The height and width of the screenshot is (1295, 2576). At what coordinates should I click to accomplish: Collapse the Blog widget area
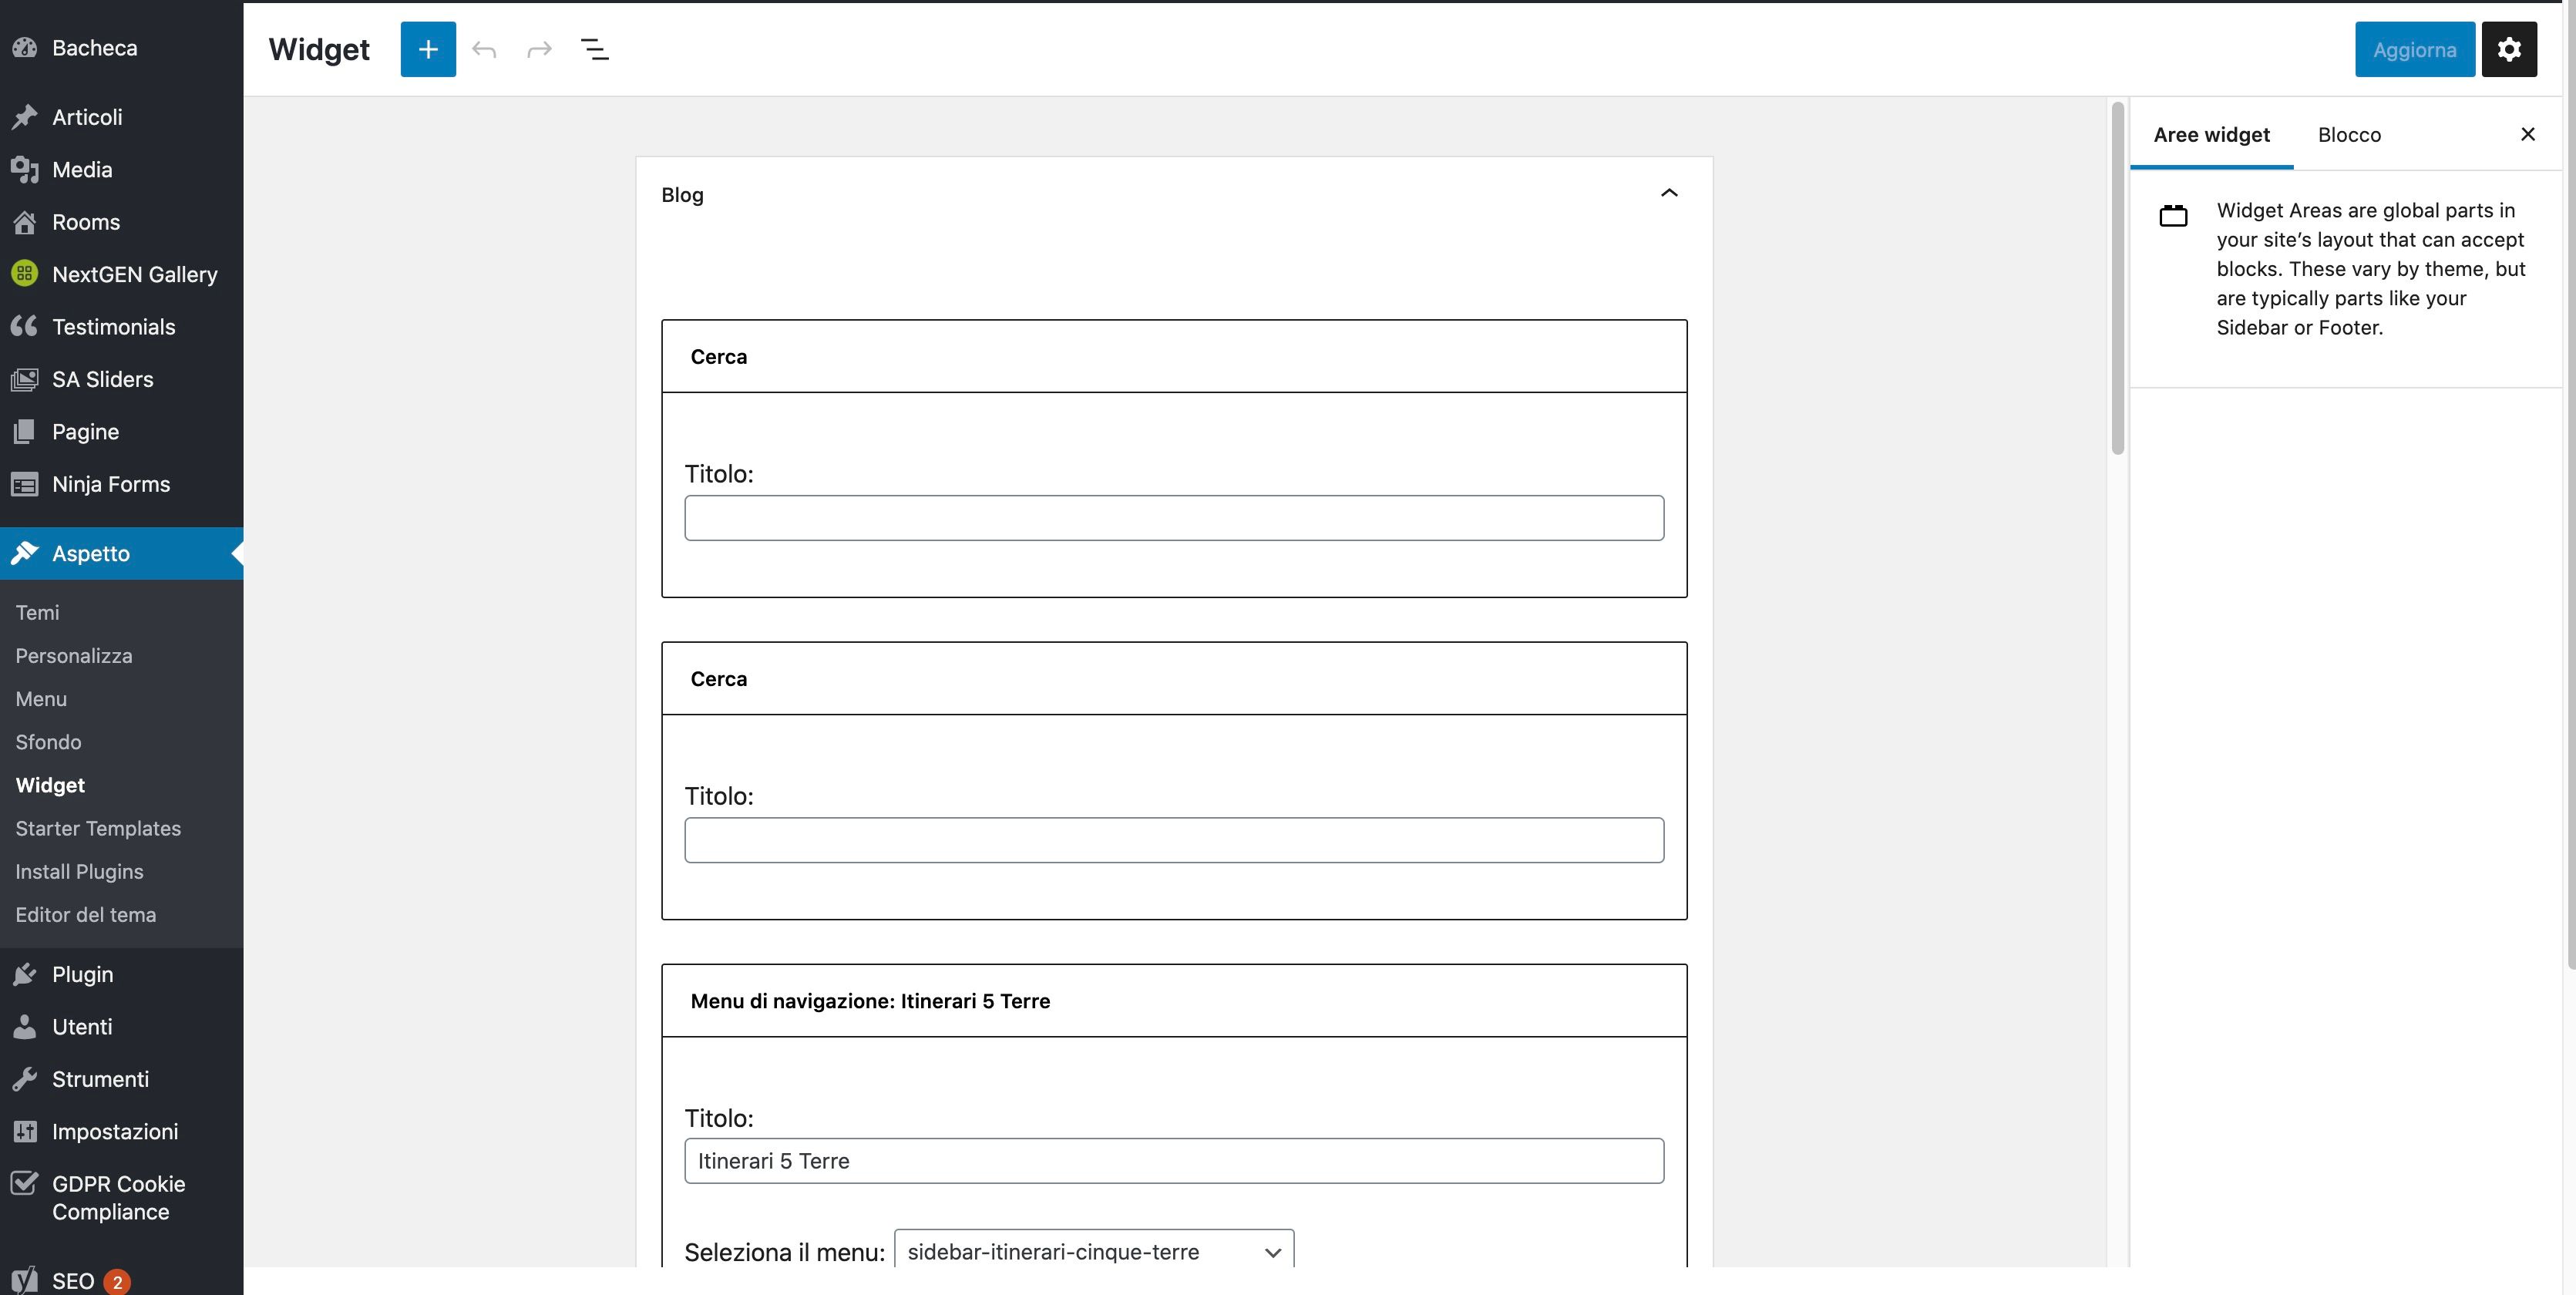pyautogui.click(x=1670, y=193)
